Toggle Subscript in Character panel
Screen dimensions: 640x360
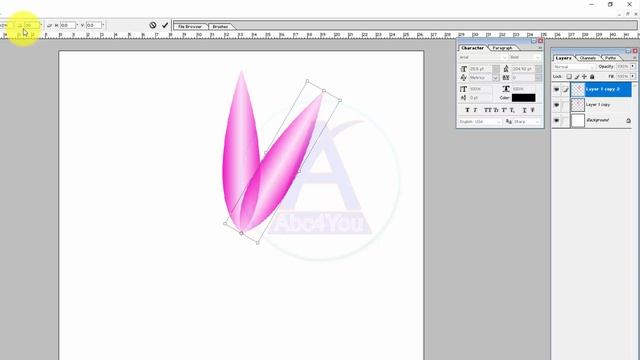tap(512, 110)
